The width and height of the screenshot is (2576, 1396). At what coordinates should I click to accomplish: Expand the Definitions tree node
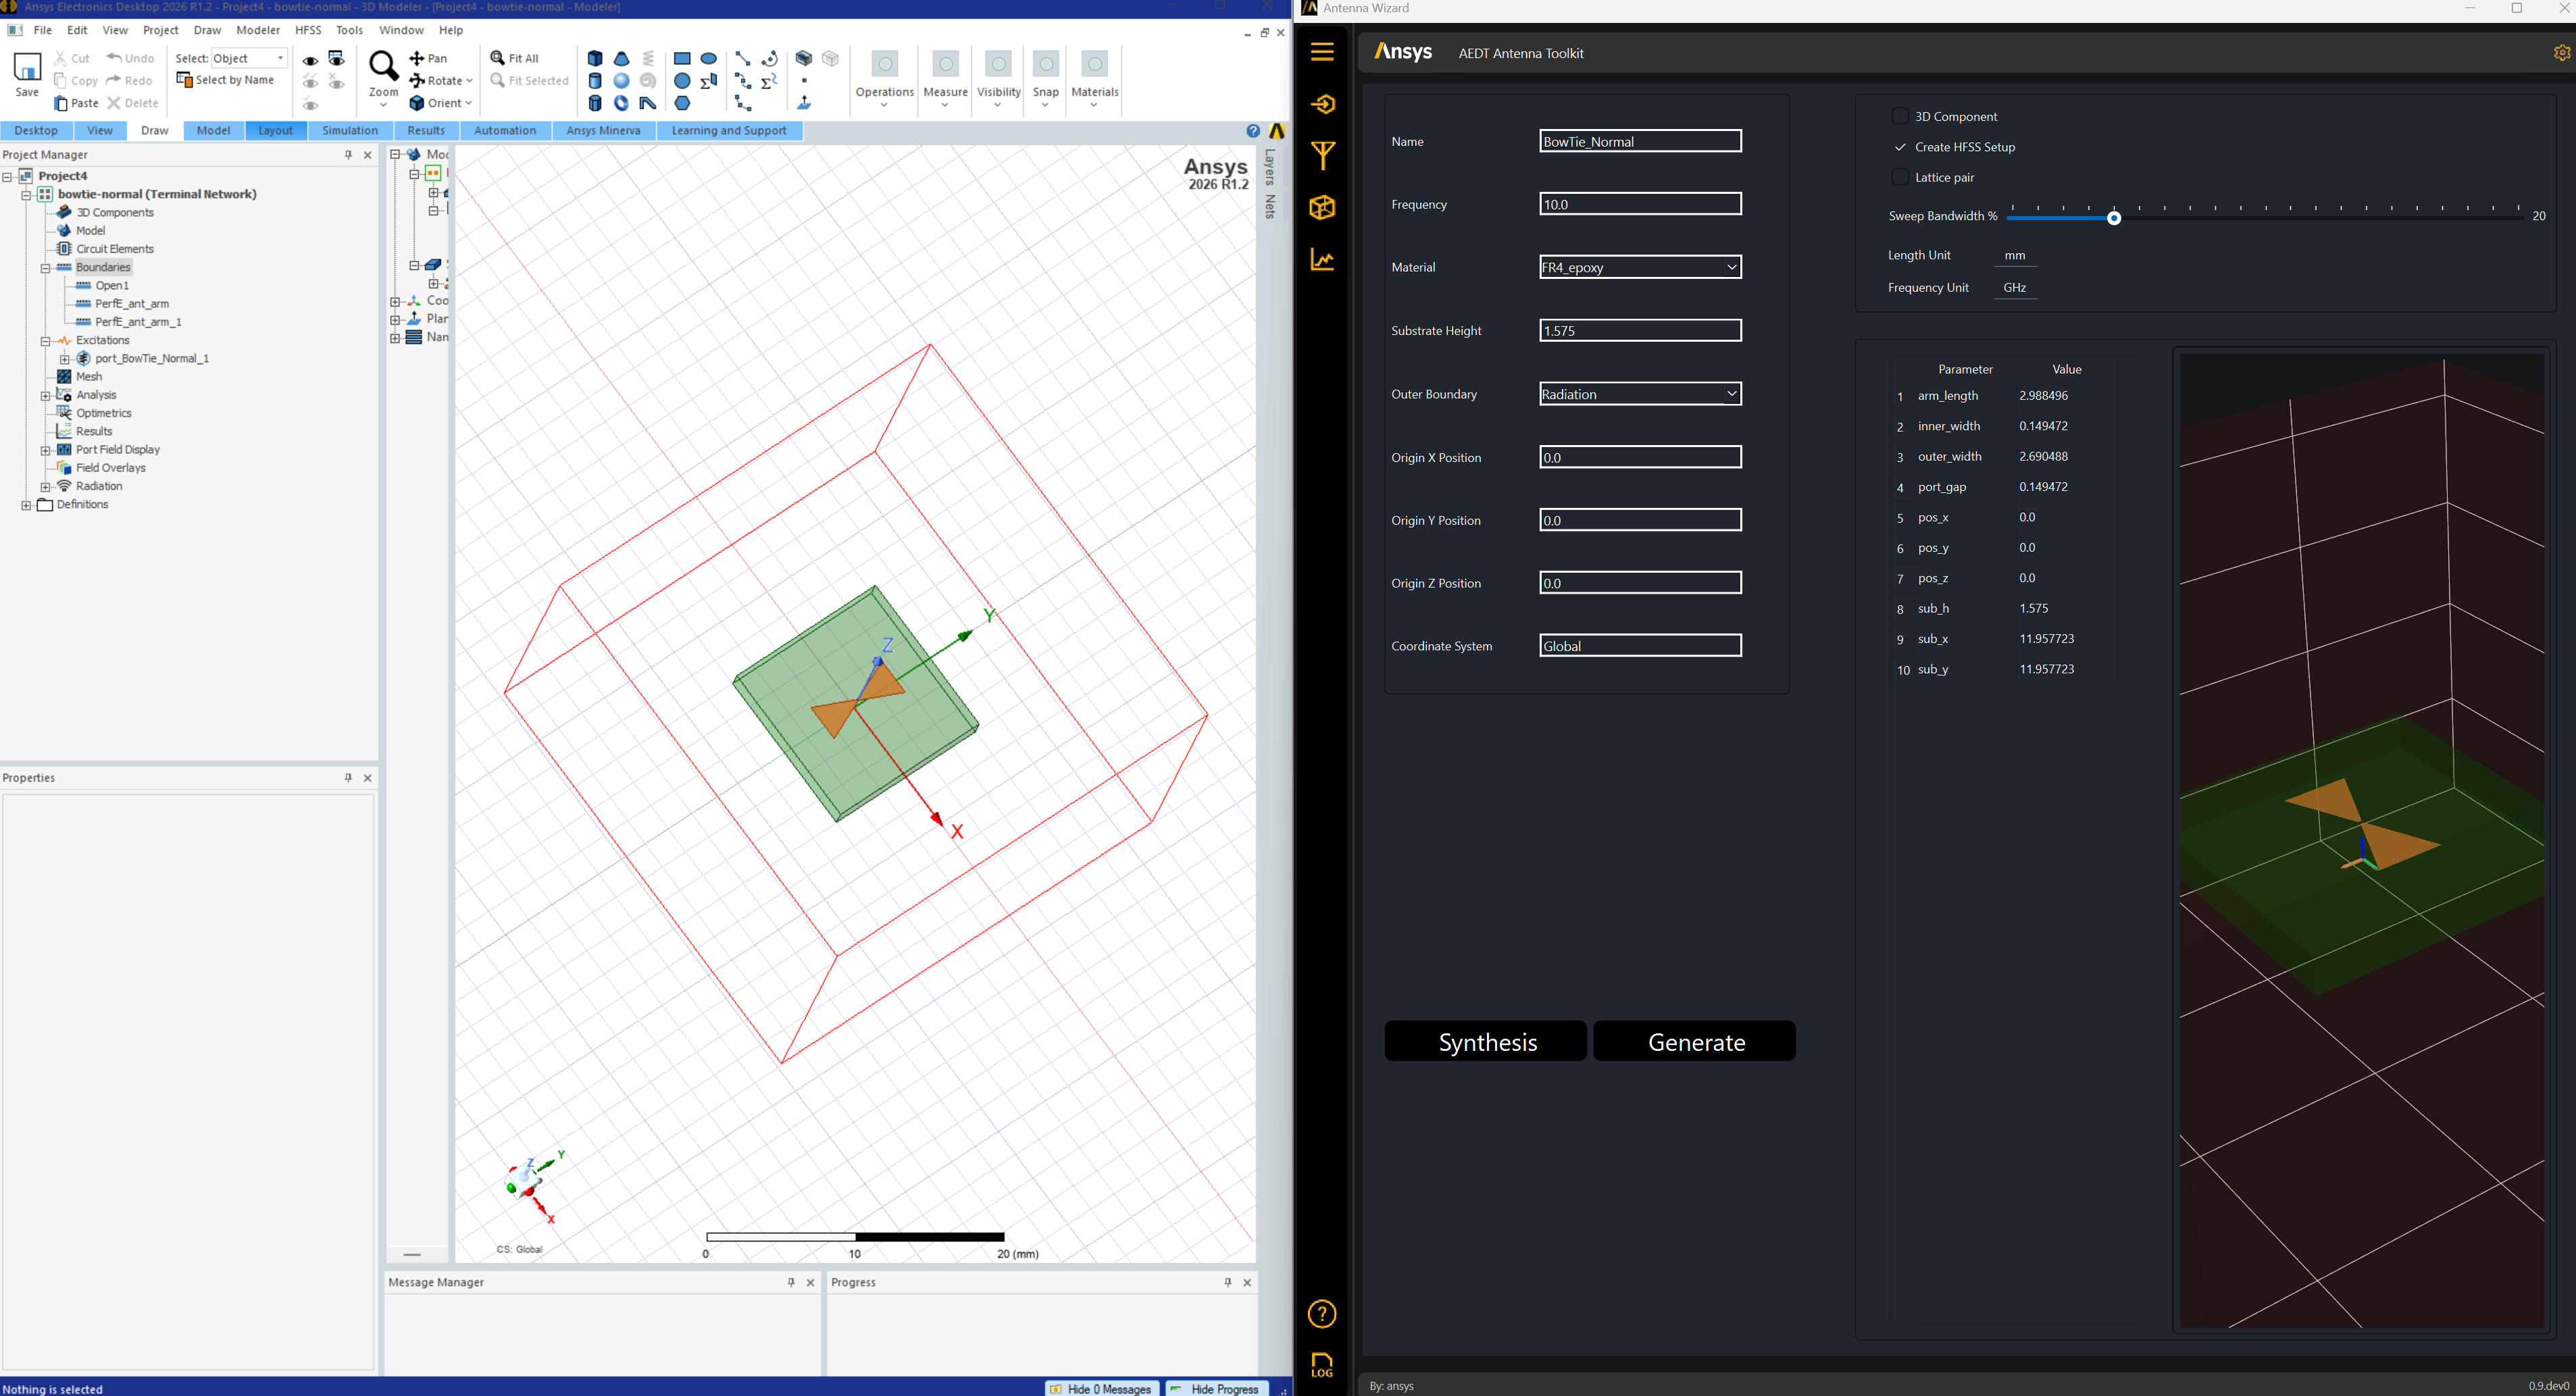coord(26,505)
